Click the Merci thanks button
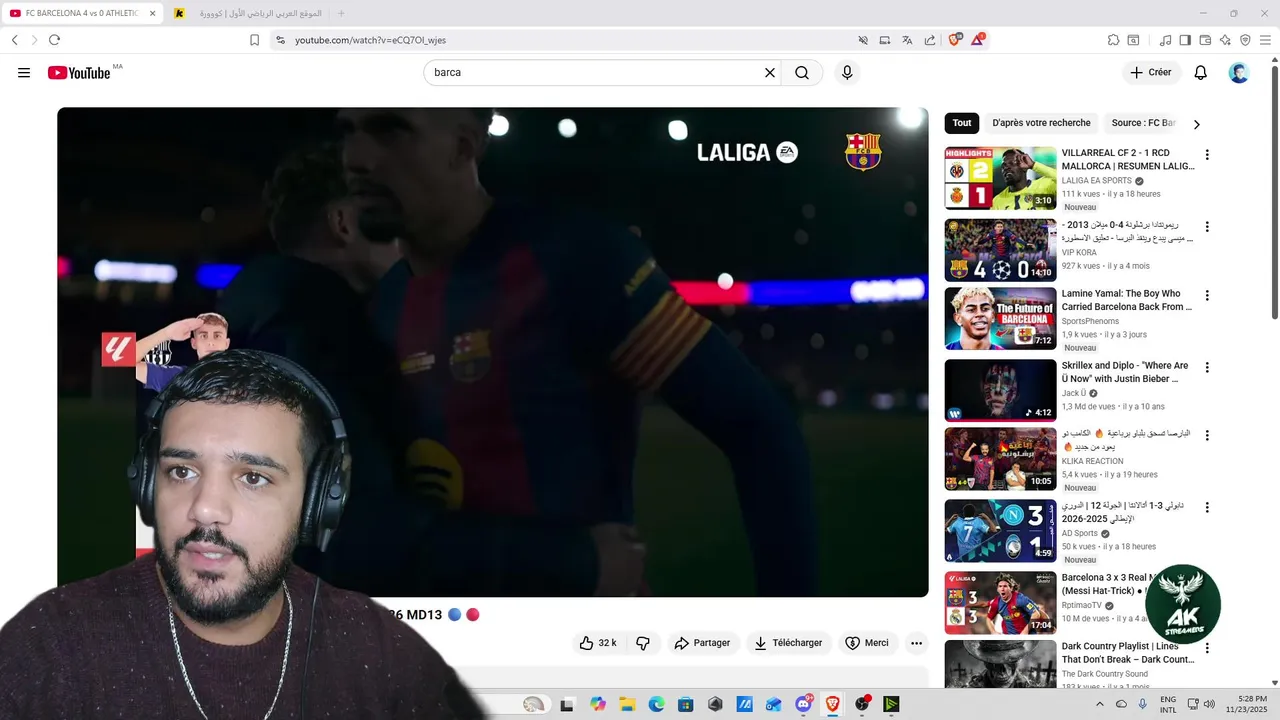The image size is (1280, 720). [x=867, y=643]
